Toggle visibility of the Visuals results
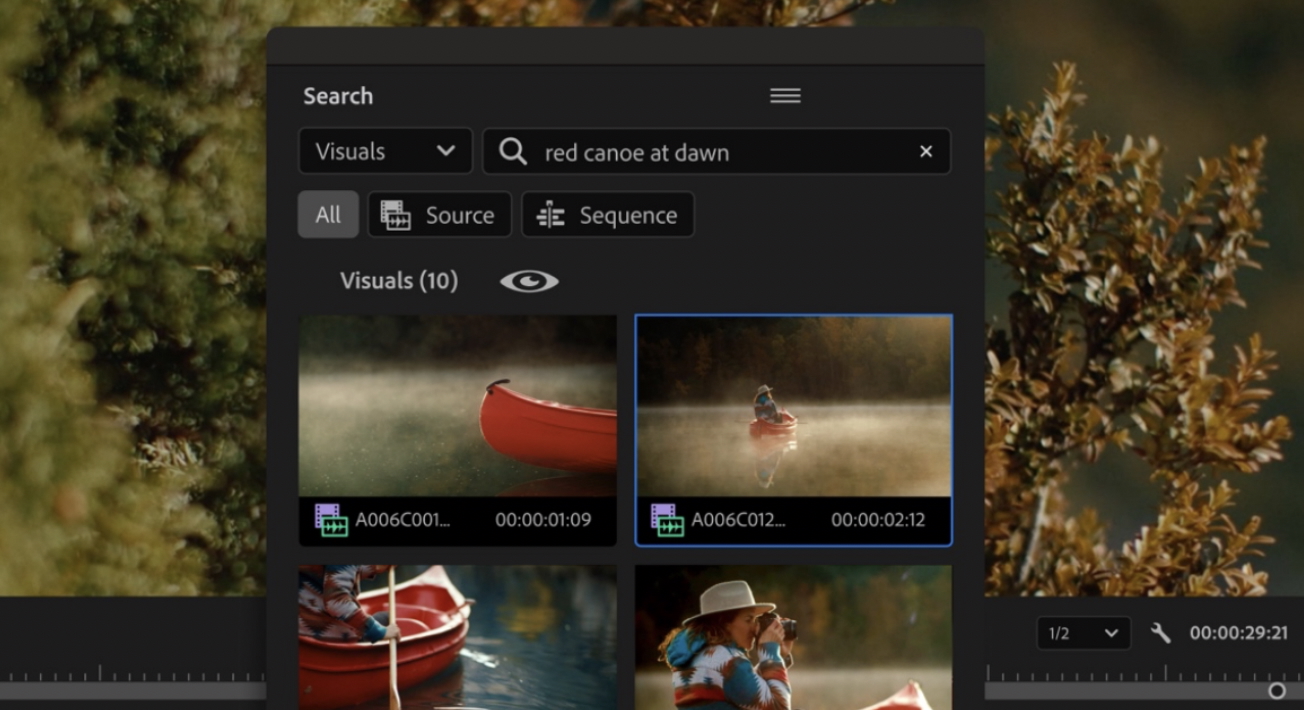 [x=530, y=281]
